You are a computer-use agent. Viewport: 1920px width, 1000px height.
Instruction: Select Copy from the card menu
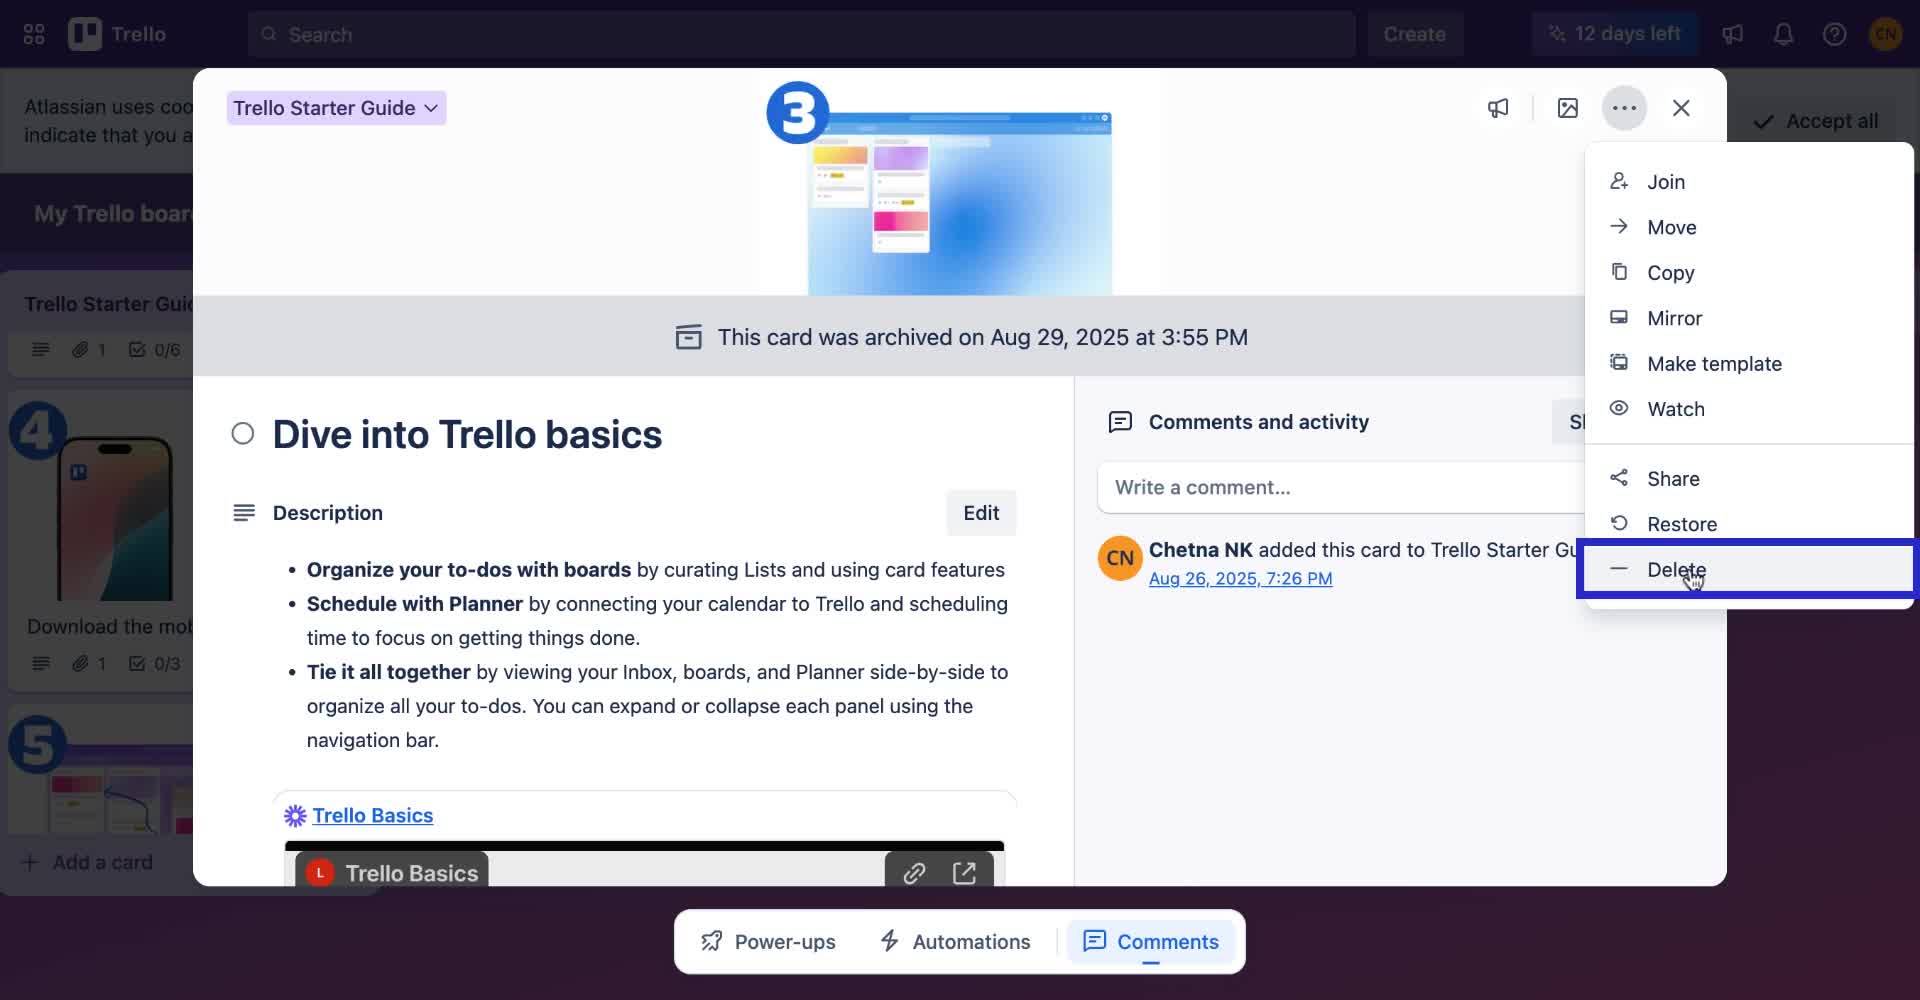(x=1670, y=272)
